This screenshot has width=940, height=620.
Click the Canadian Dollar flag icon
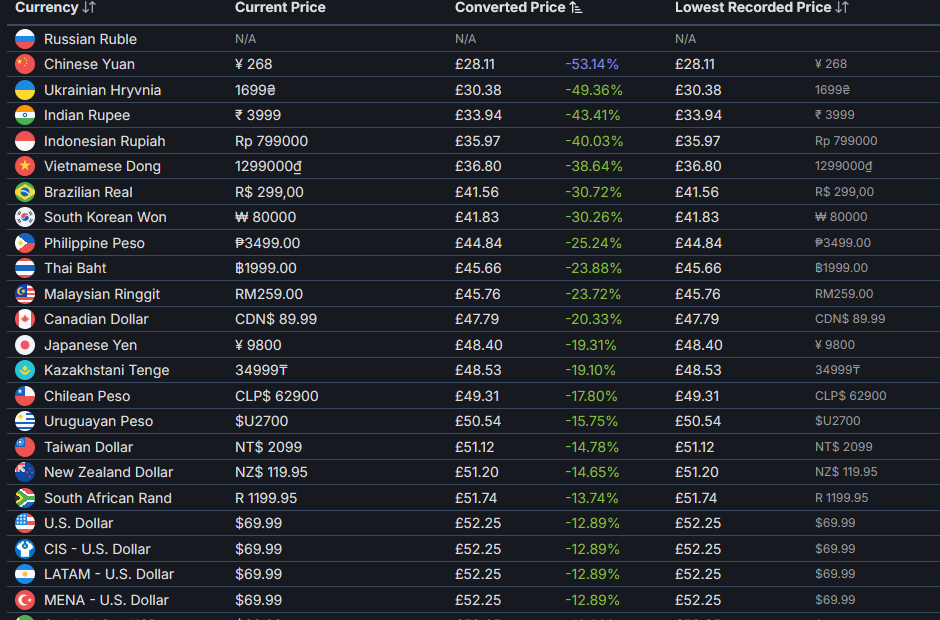25,319
